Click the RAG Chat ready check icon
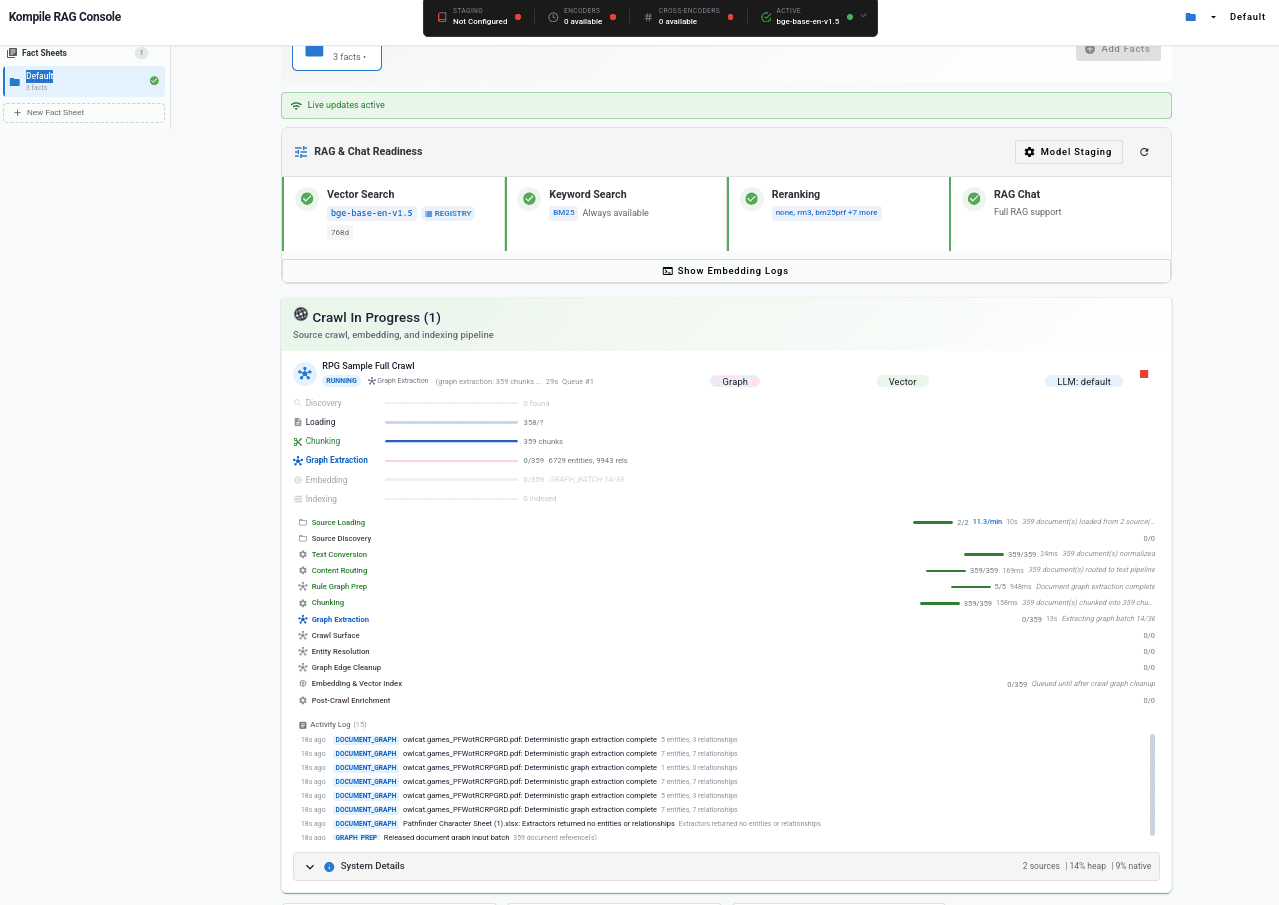The height and width of the screenshot is (905, 1279). click(x=973, y=199)
